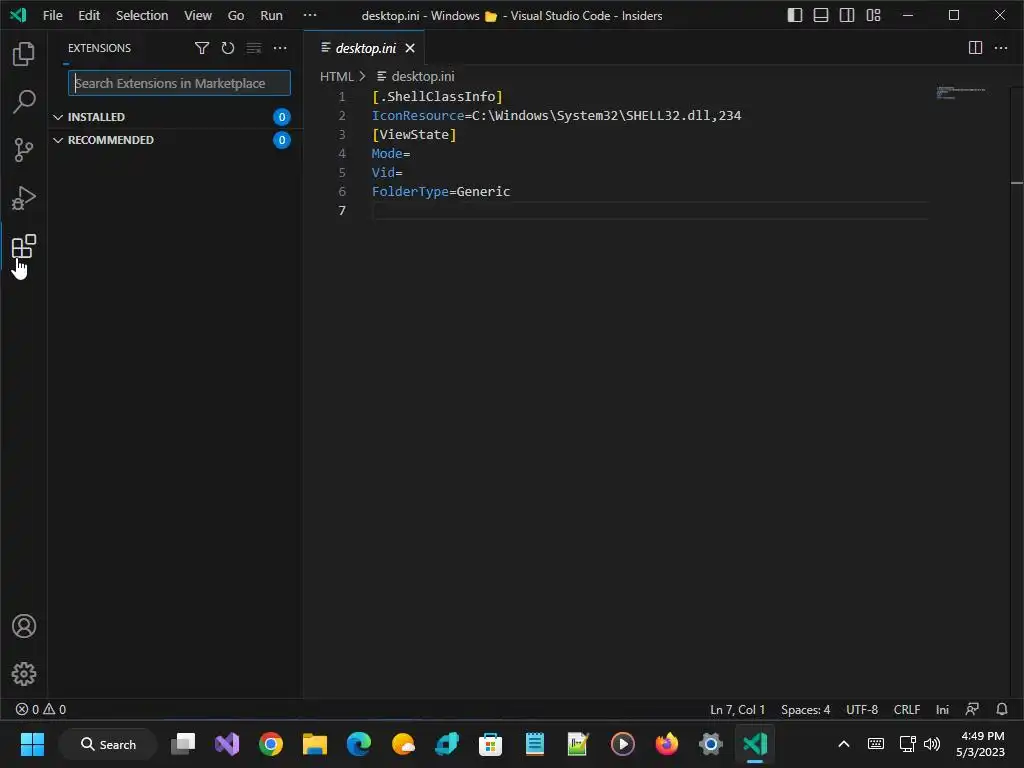Open the Go menu
1024x768 pixels.
pyautogui.click(x=236, y=15)
